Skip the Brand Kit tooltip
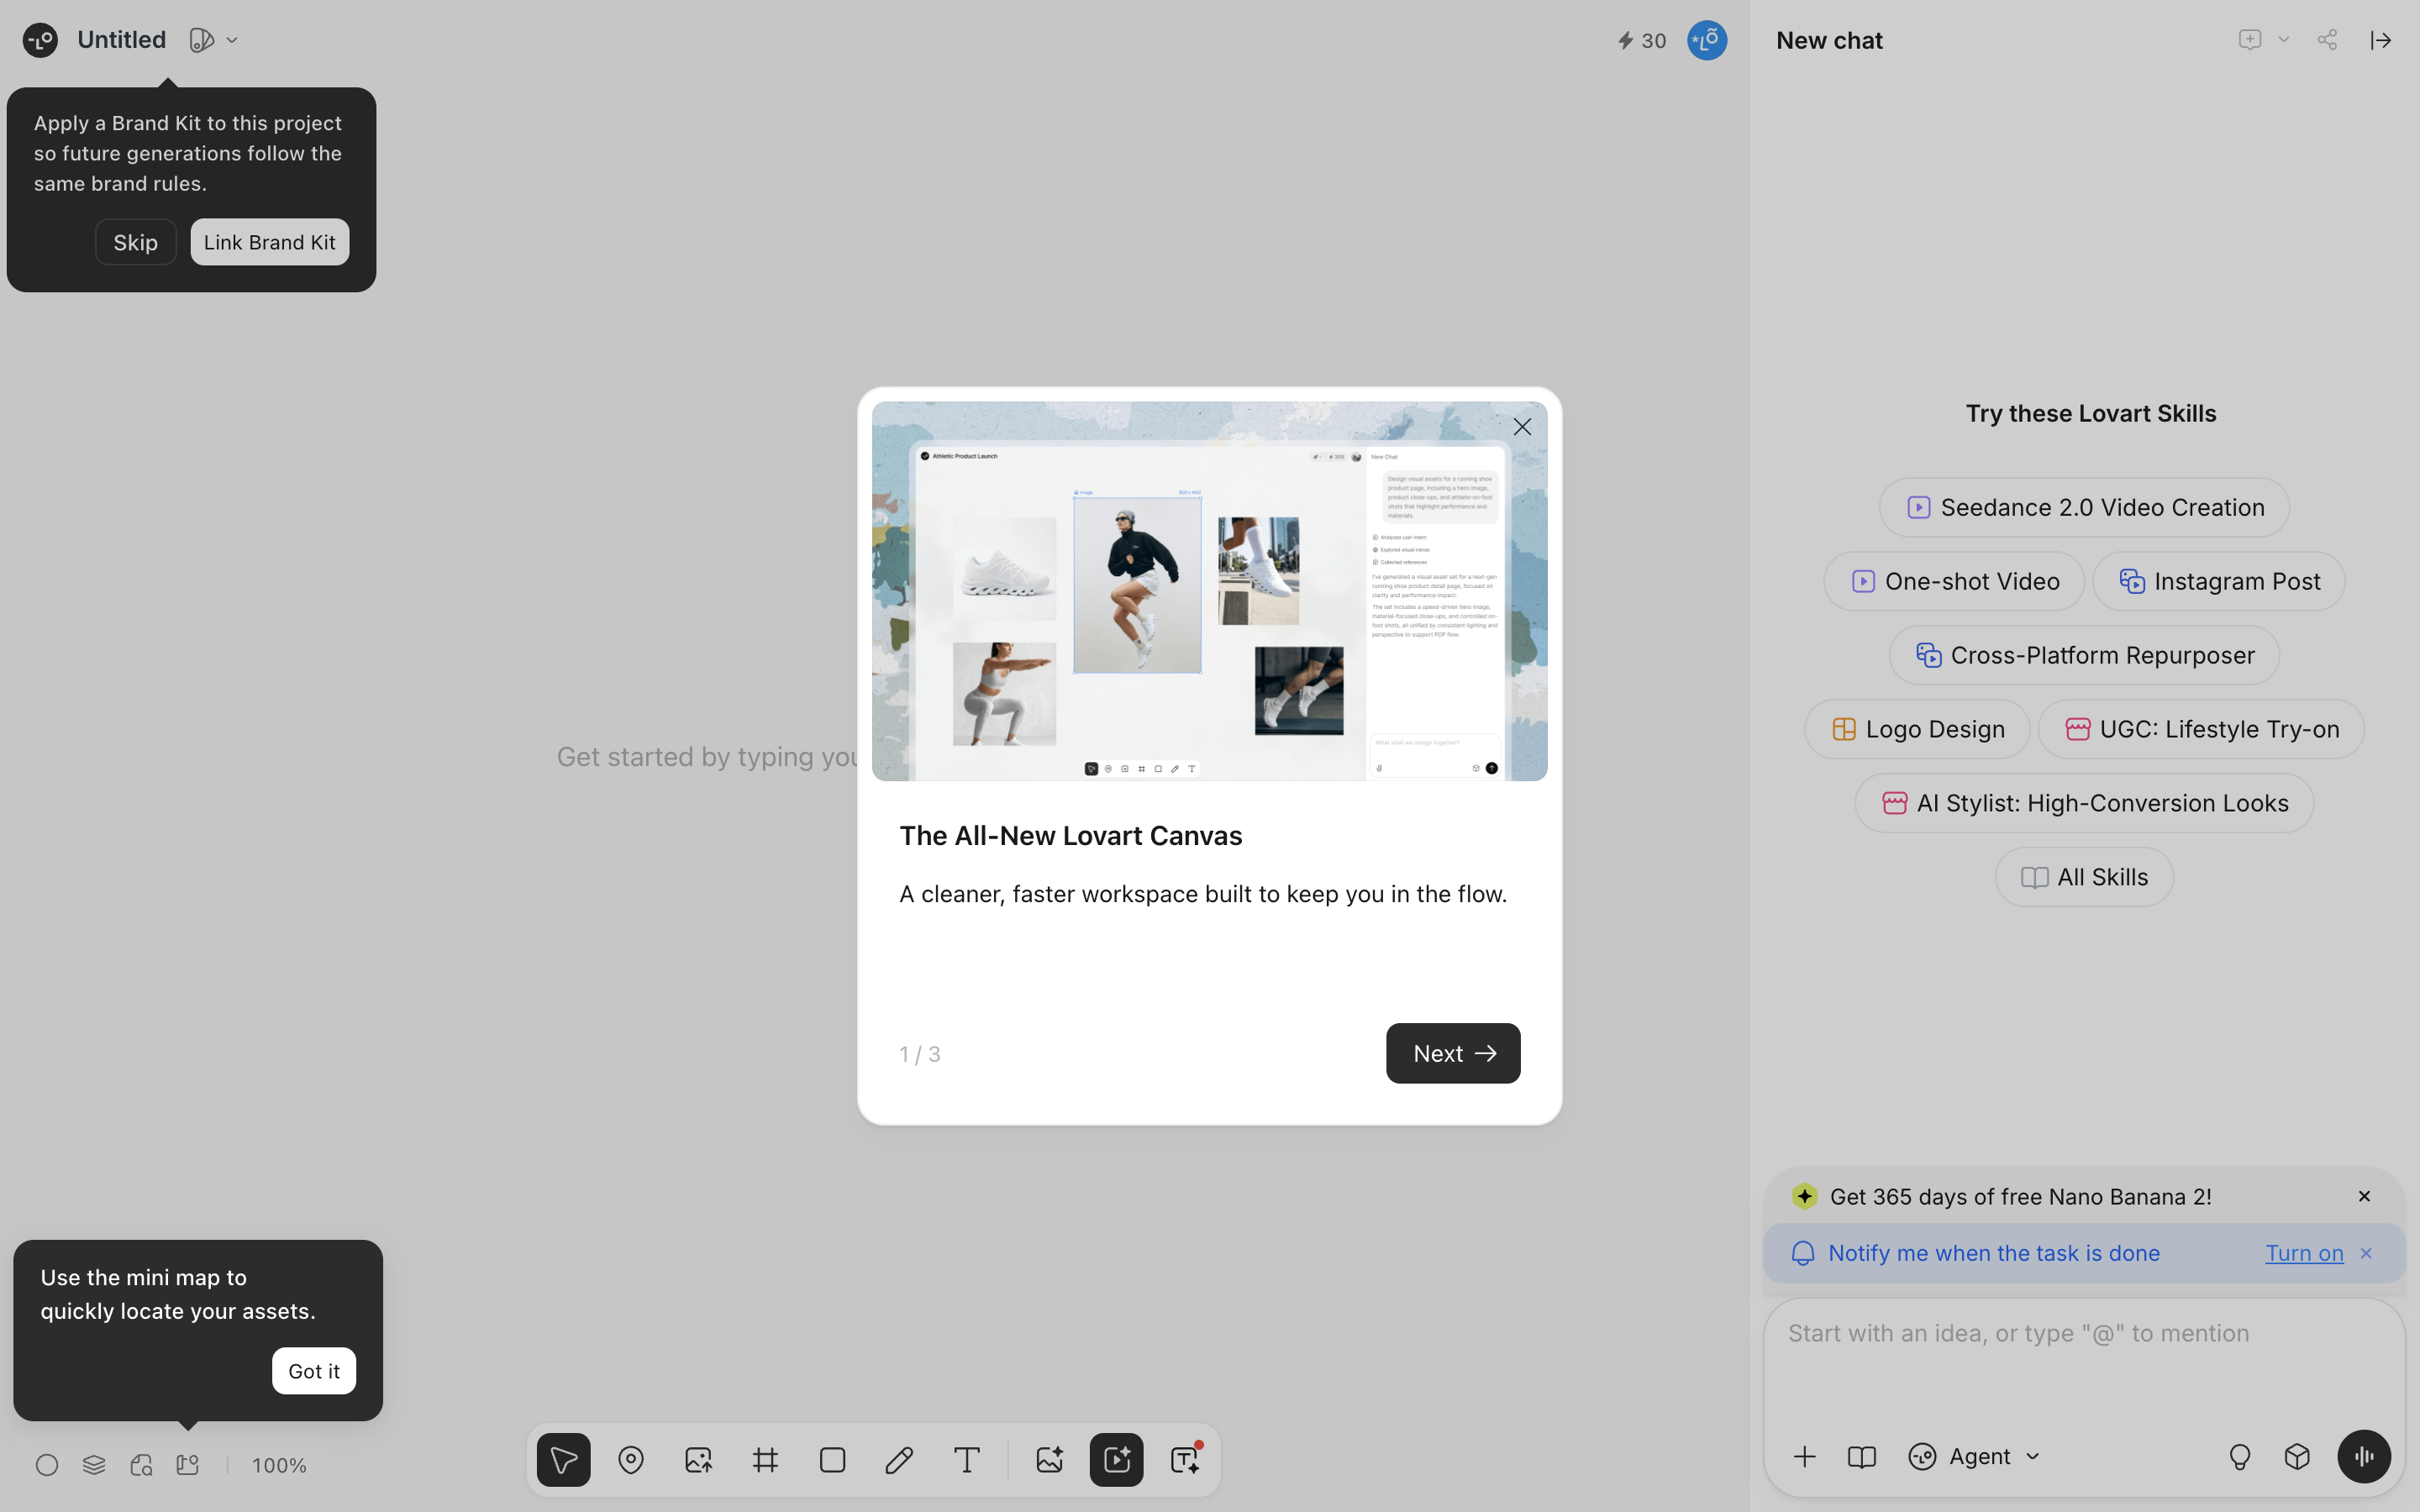 [135, 242]
